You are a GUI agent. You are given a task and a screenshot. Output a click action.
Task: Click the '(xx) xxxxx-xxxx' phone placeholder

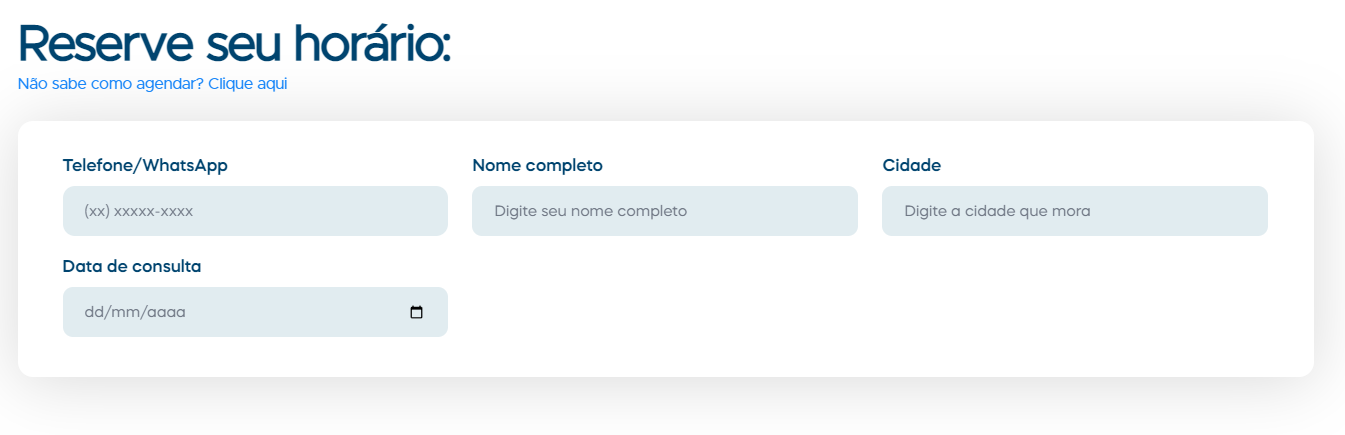tap(138, 212)
